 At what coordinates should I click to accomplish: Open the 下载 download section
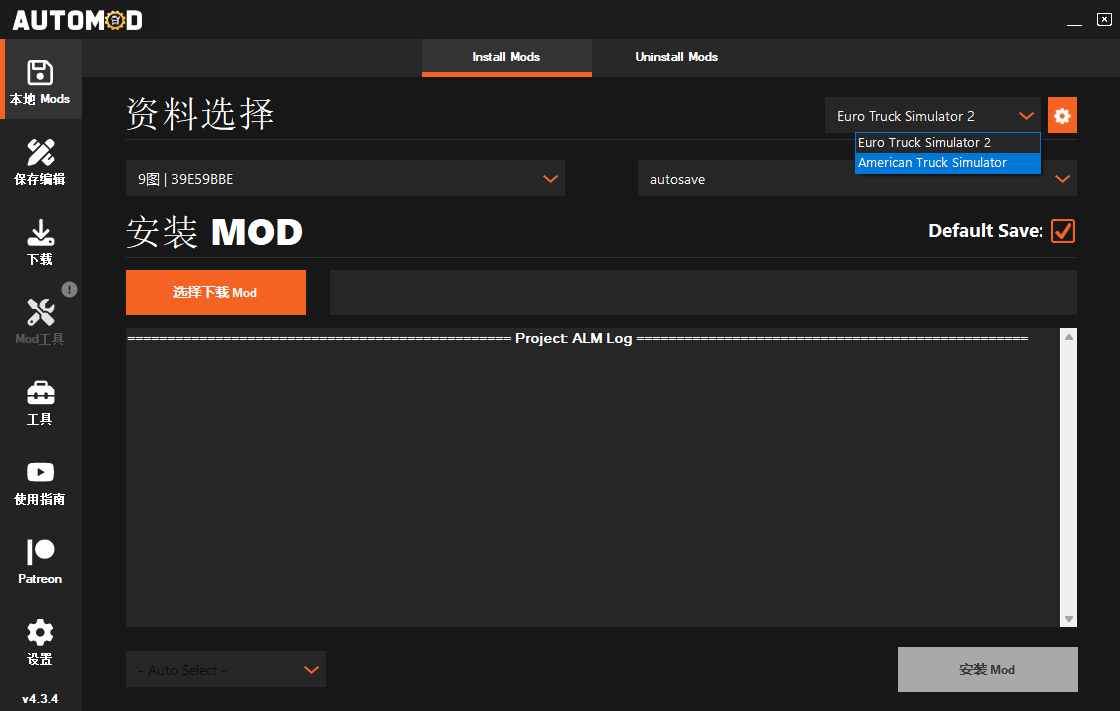coord(40,242)
